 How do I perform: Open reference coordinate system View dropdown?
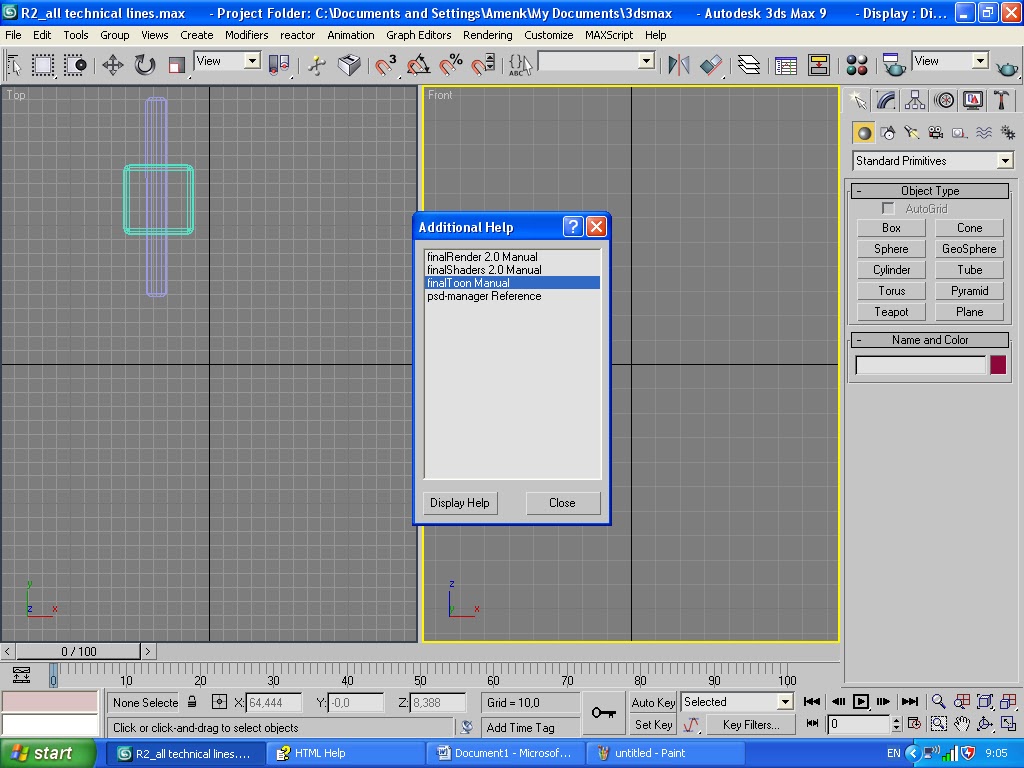coord(227,61)
